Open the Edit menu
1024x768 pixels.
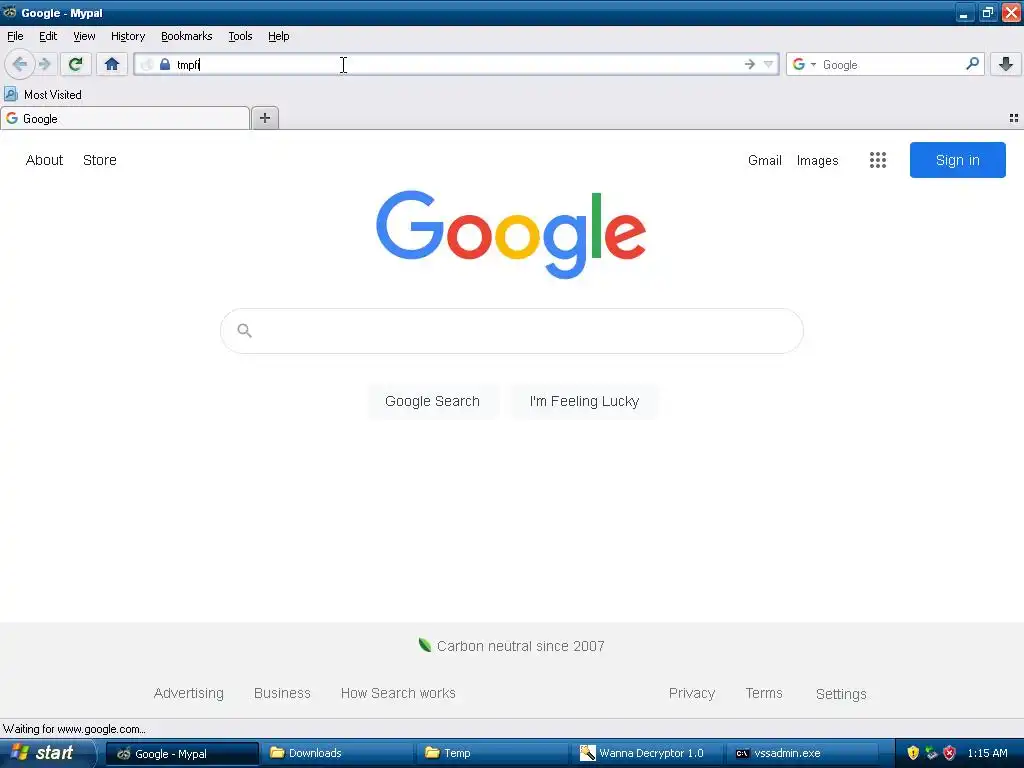pos(48,36)
